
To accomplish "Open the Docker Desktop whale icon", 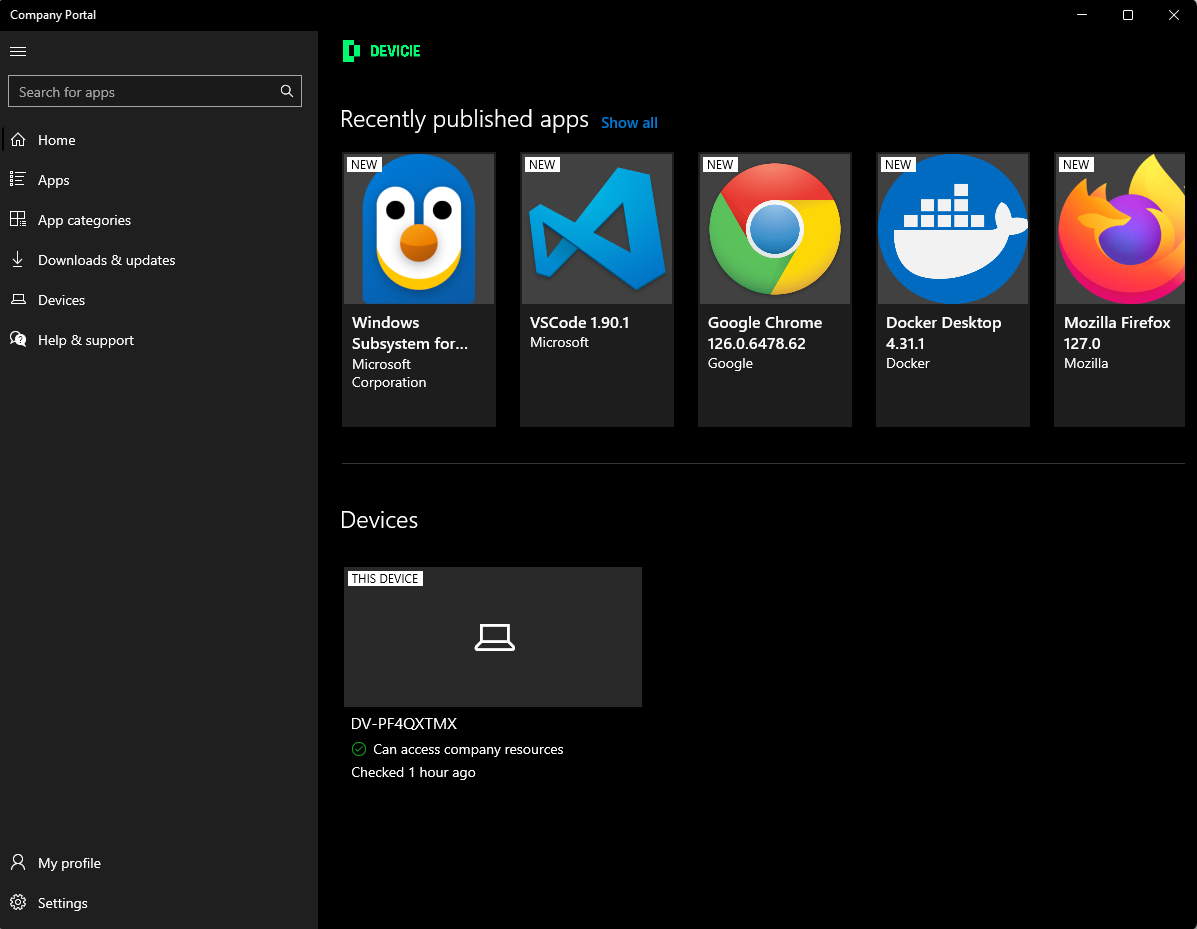I will coord(953,228).
